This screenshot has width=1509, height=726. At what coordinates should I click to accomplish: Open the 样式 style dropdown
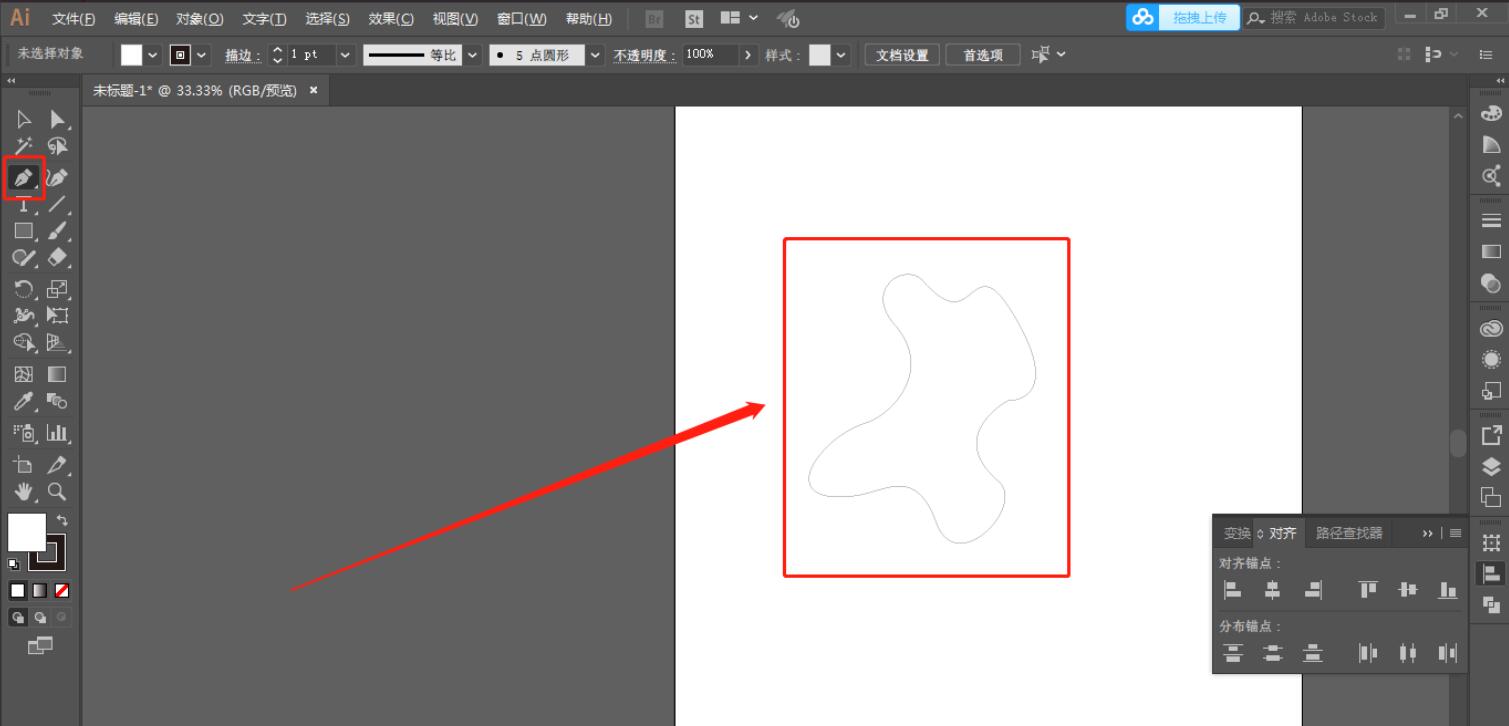840,55
